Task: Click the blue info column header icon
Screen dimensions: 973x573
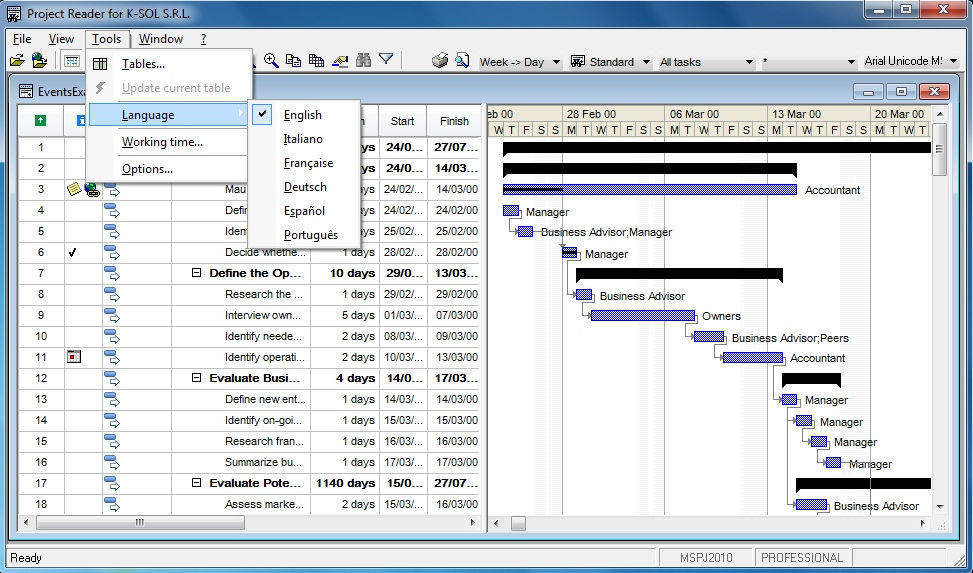Action: point(81,120)
